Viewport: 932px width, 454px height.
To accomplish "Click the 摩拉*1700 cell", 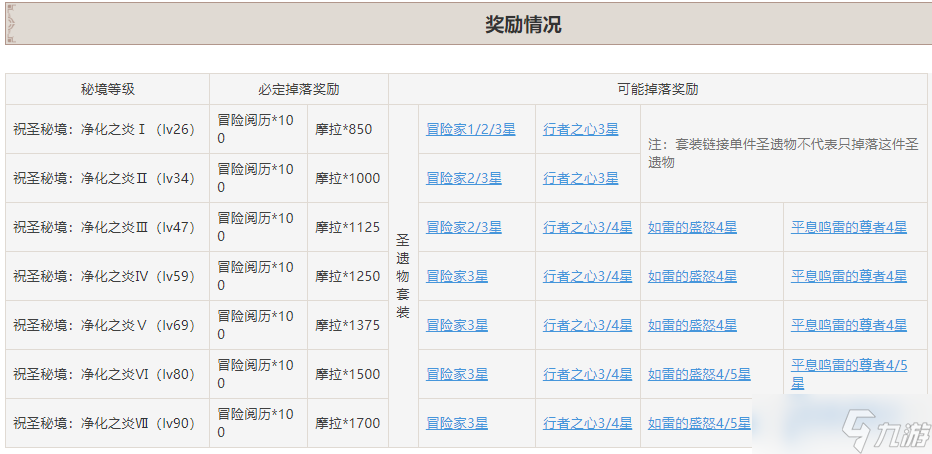I will point(348,424).
